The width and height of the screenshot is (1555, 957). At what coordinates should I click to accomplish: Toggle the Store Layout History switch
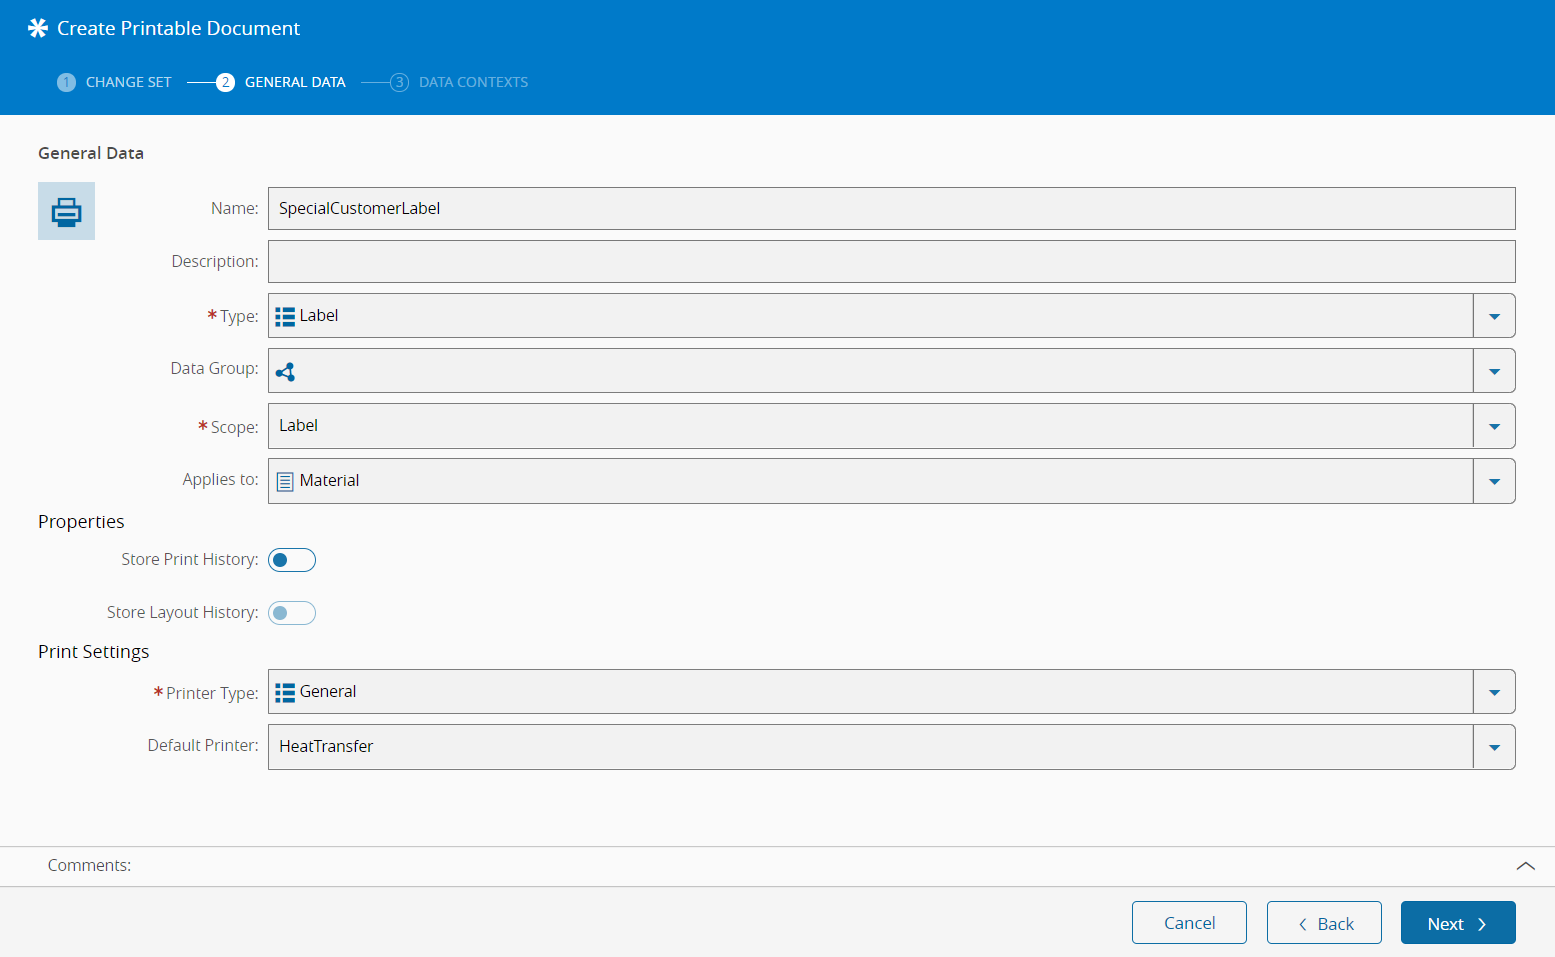click(x=292, y=613)
